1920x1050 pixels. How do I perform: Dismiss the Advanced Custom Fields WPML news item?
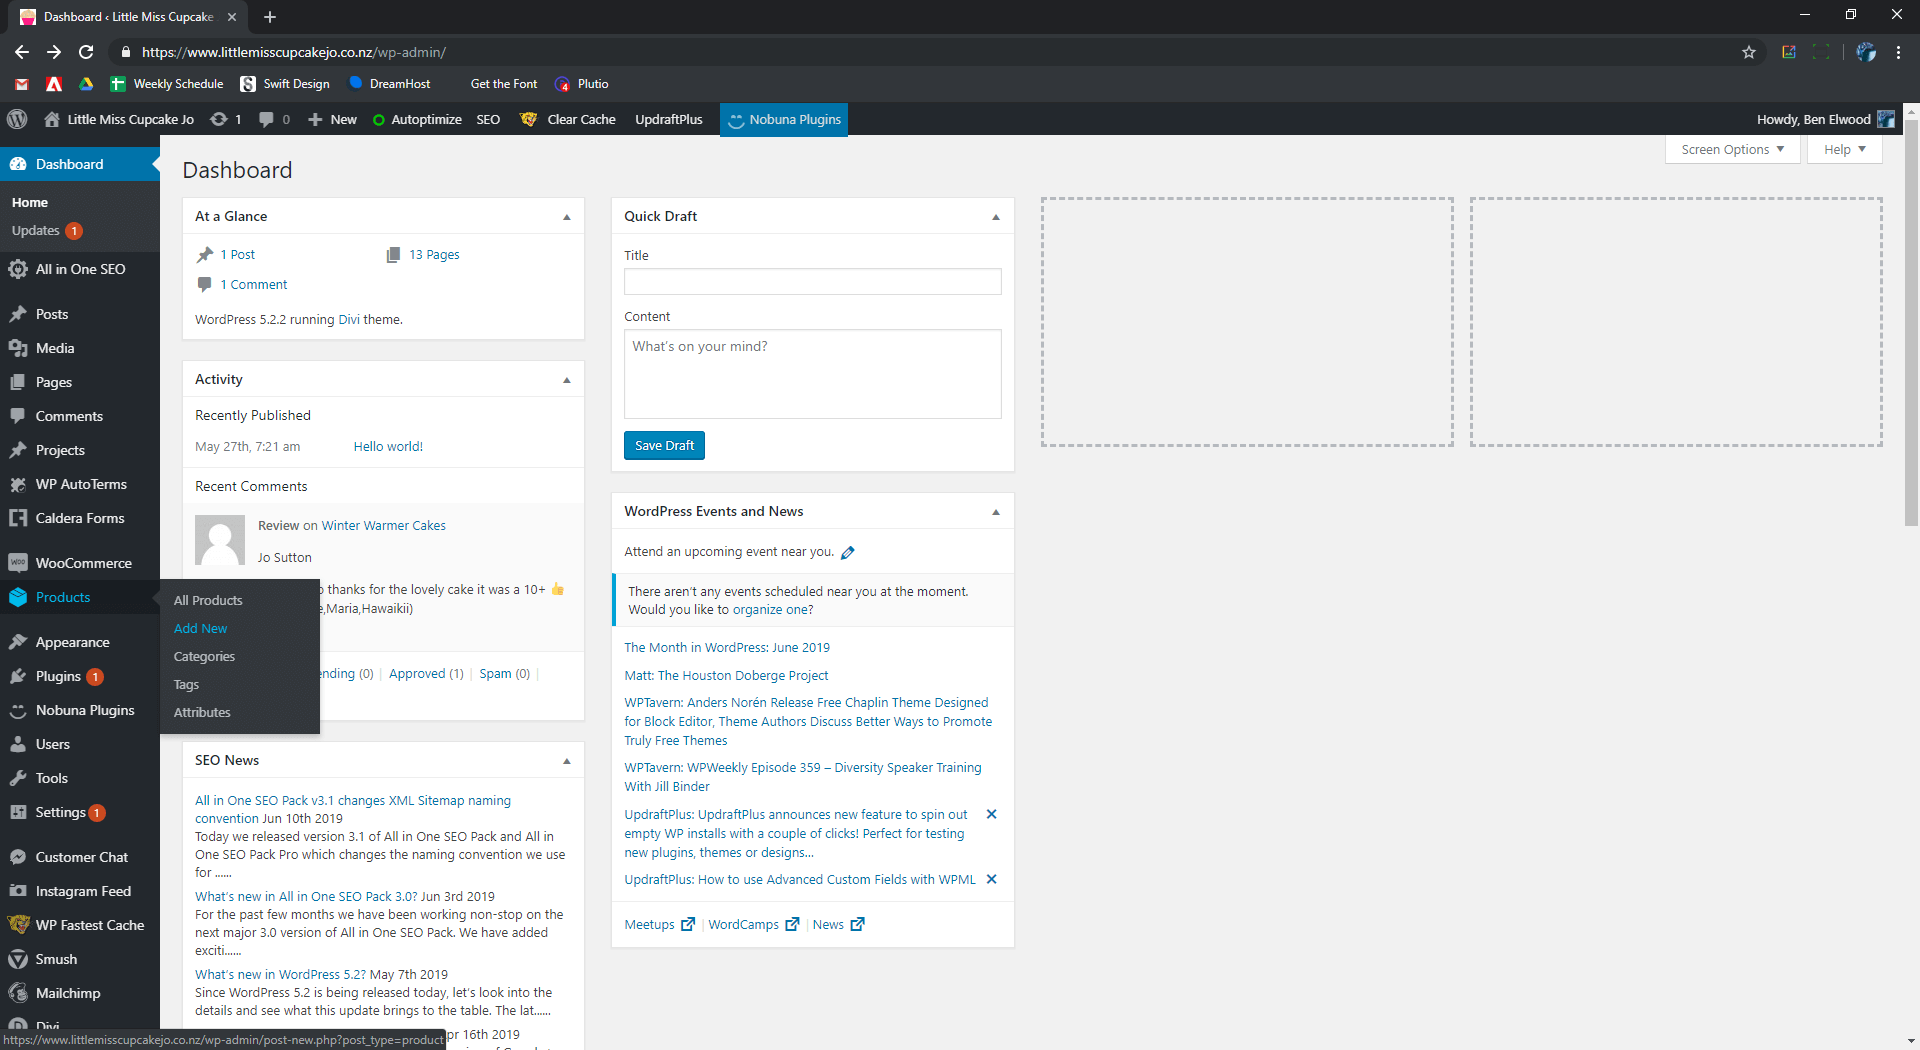coord(991,879)
